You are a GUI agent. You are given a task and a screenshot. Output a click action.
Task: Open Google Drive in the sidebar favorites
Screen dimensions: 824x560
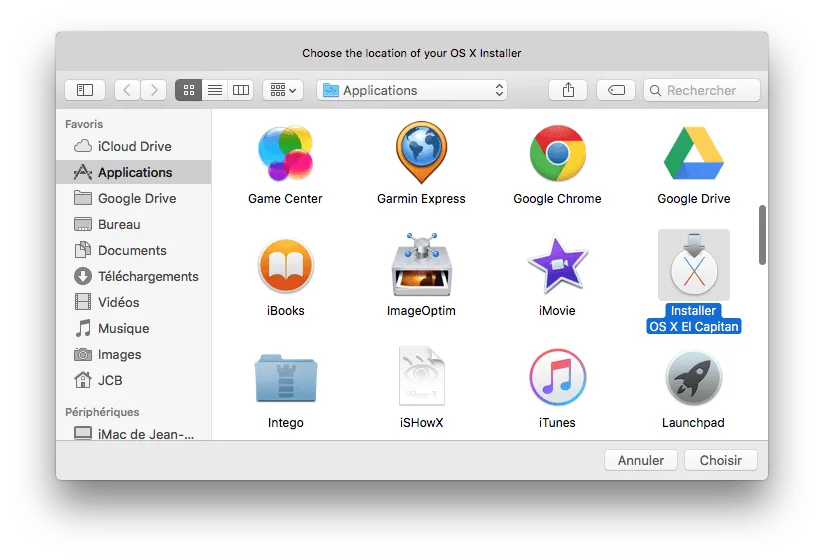134,198
